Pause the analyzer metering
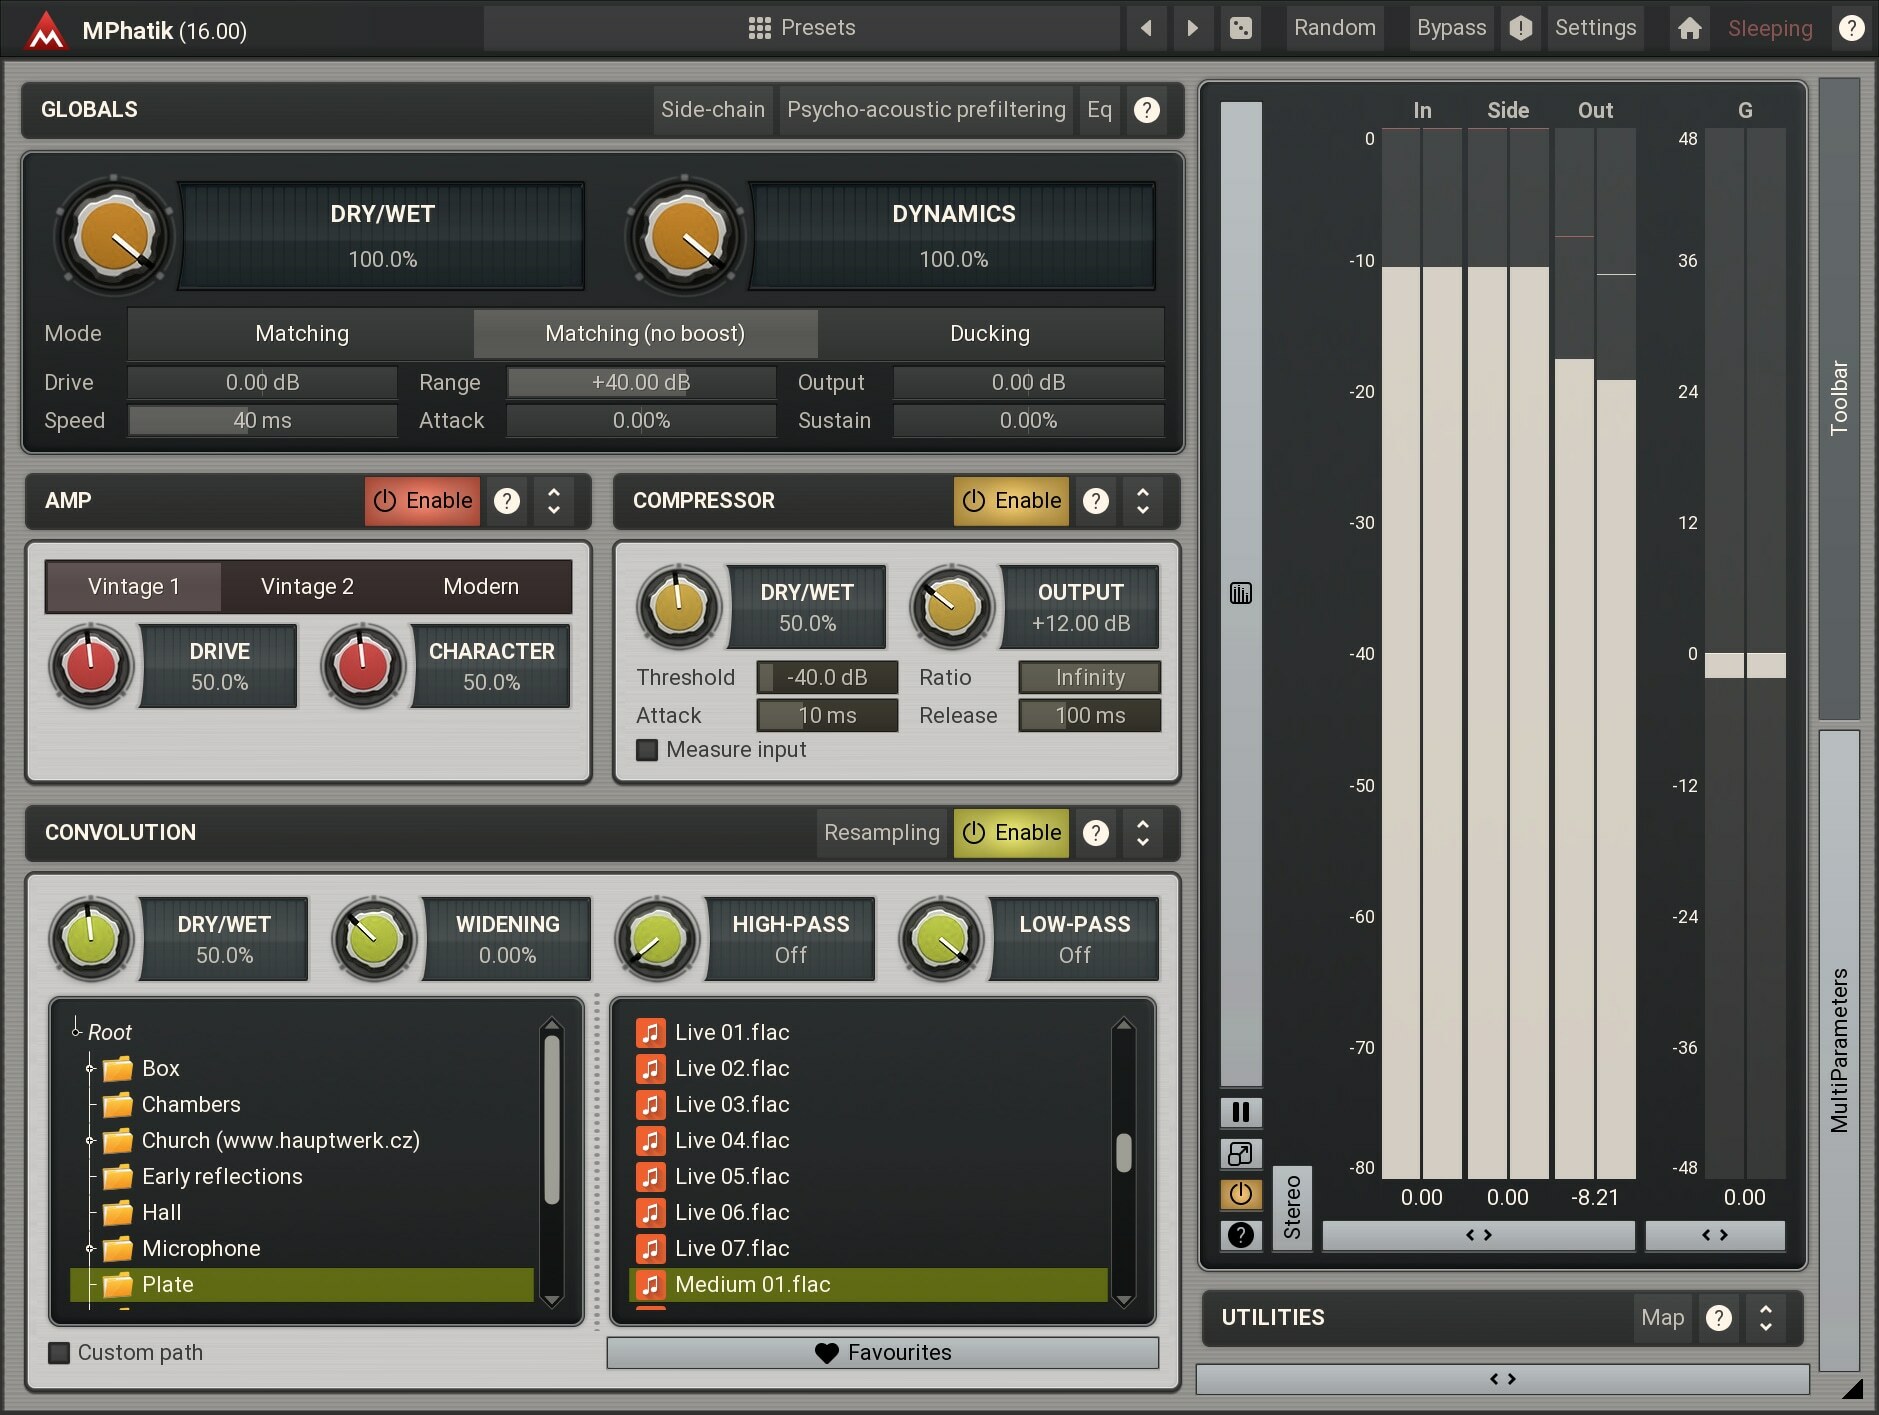Screen dimensions: 1879x1415 (1240, 1112)
